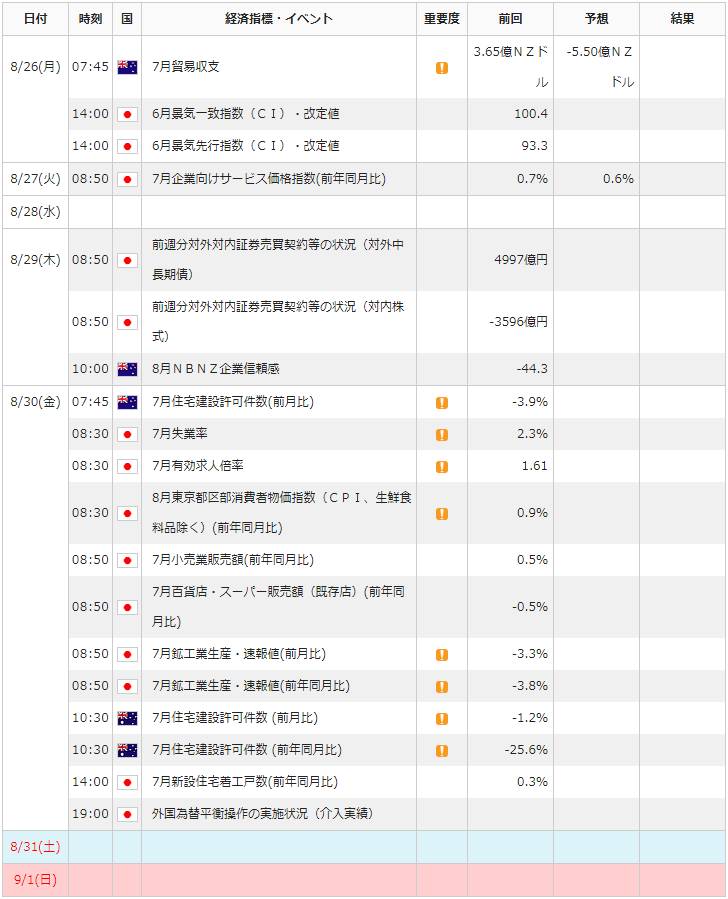Select the 8/27(火) date cell
Viewport: 728px width, 899px height.
tap(36, 179)
